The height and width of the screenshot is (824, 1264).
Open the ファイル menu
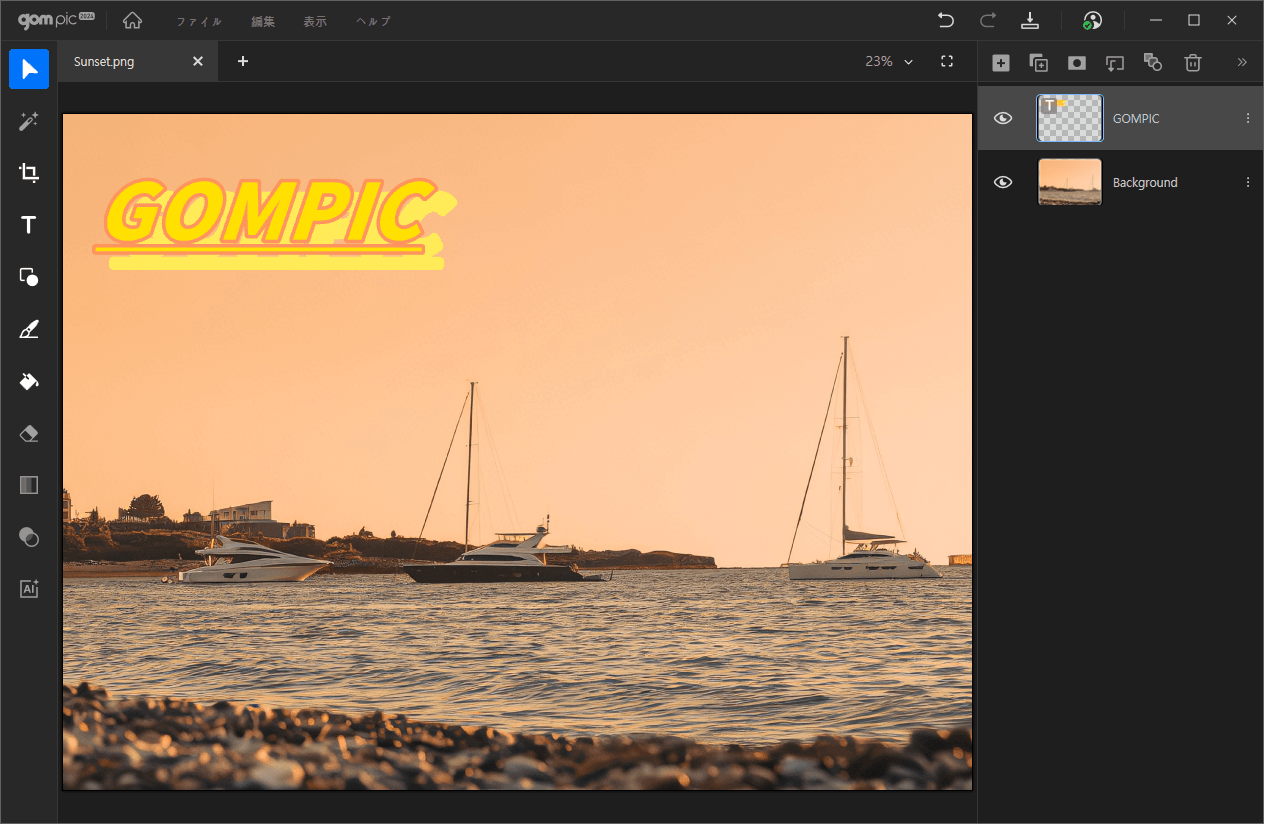199,21
